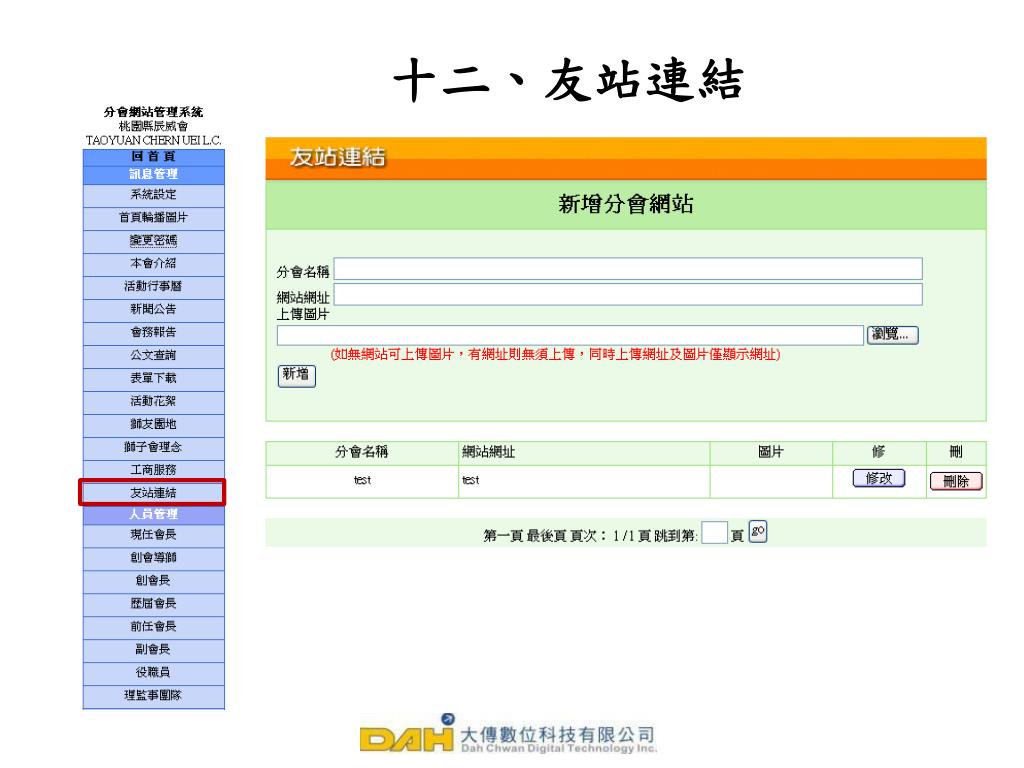
Task: Open 創會導師 menu entry
Action: click(x=153, y=558)
